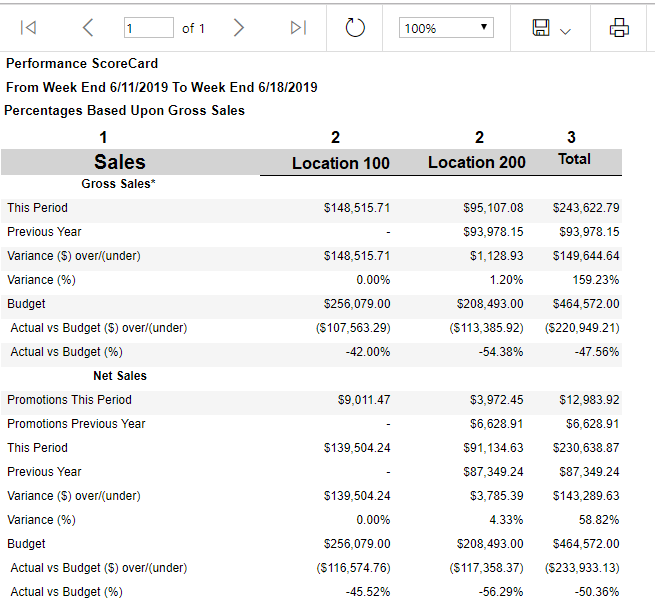This screenshot has height=605, width=655.
Task: Select net variance total $143,289.63
Action: (586, 496)
